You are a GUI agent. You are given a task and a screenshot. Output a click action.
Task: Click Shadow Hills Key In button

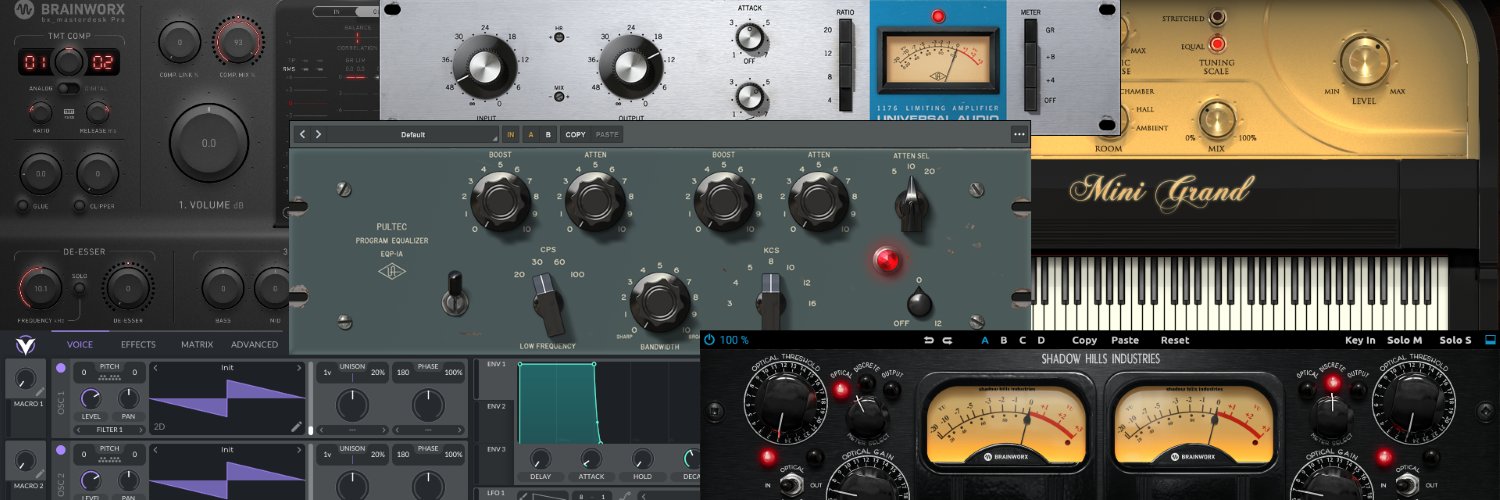[1360, 340]
